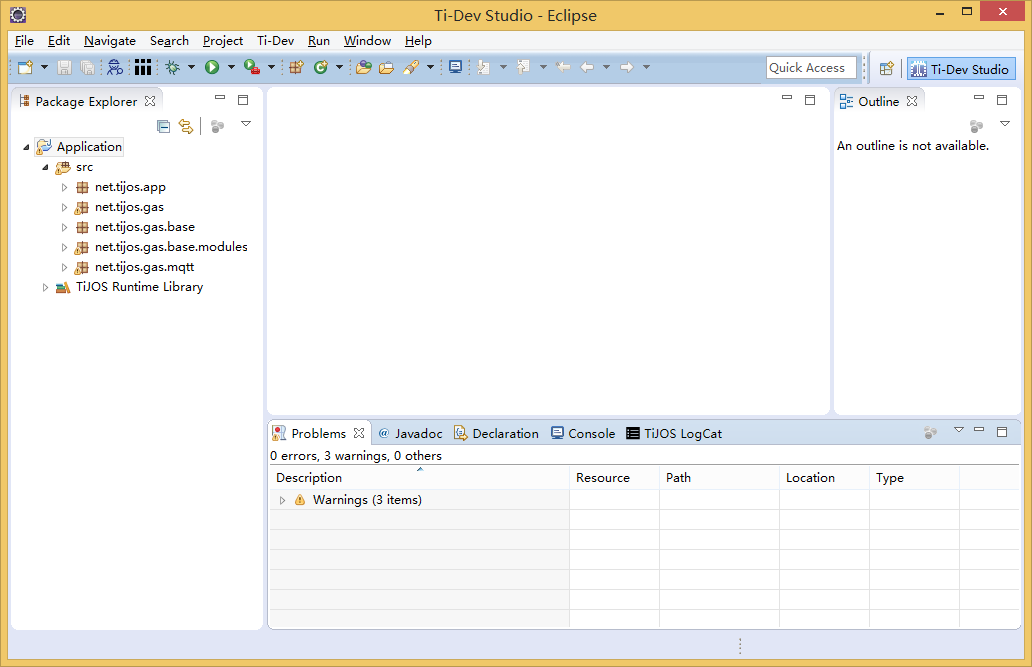Switch to the Javadoc tab
Screen dimensions: 1032x667
point(411,433)
